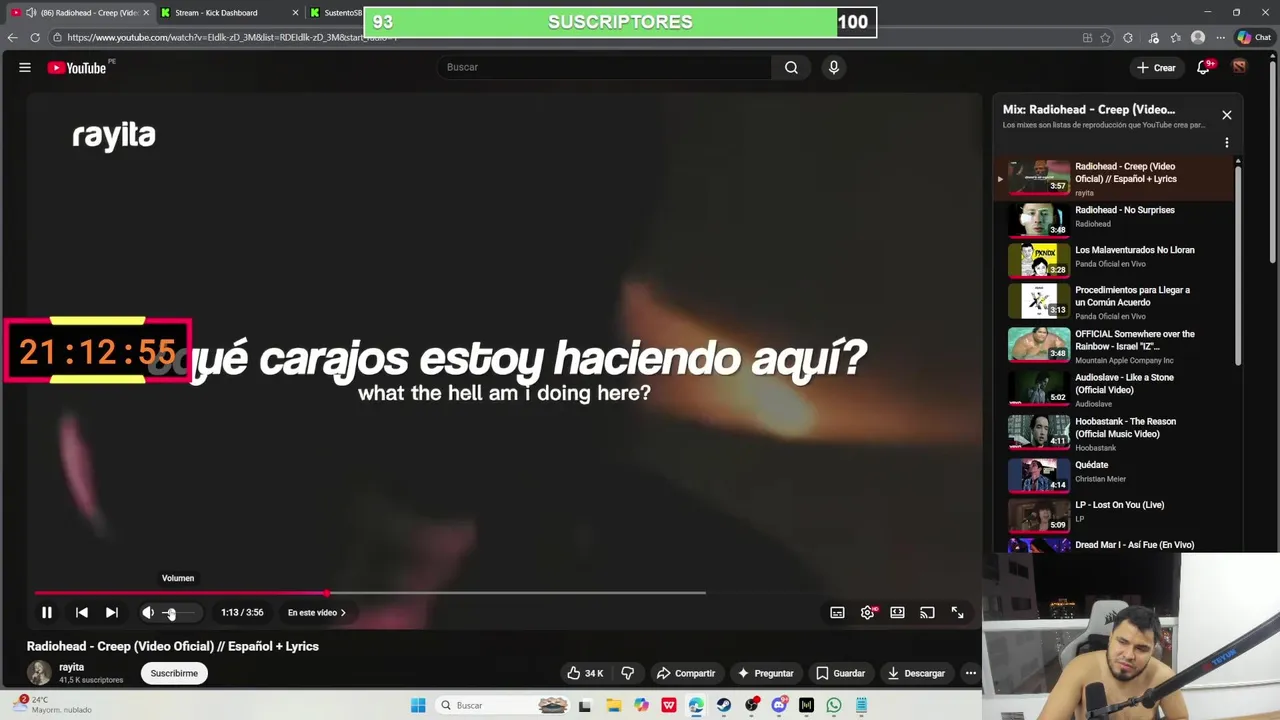
Task: Click the Preguntar button
Action: point(765,673)
